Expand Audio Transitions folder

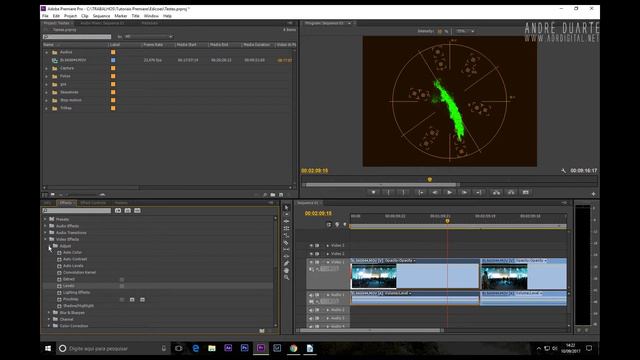pyautogui.click(x=45, y=233)
